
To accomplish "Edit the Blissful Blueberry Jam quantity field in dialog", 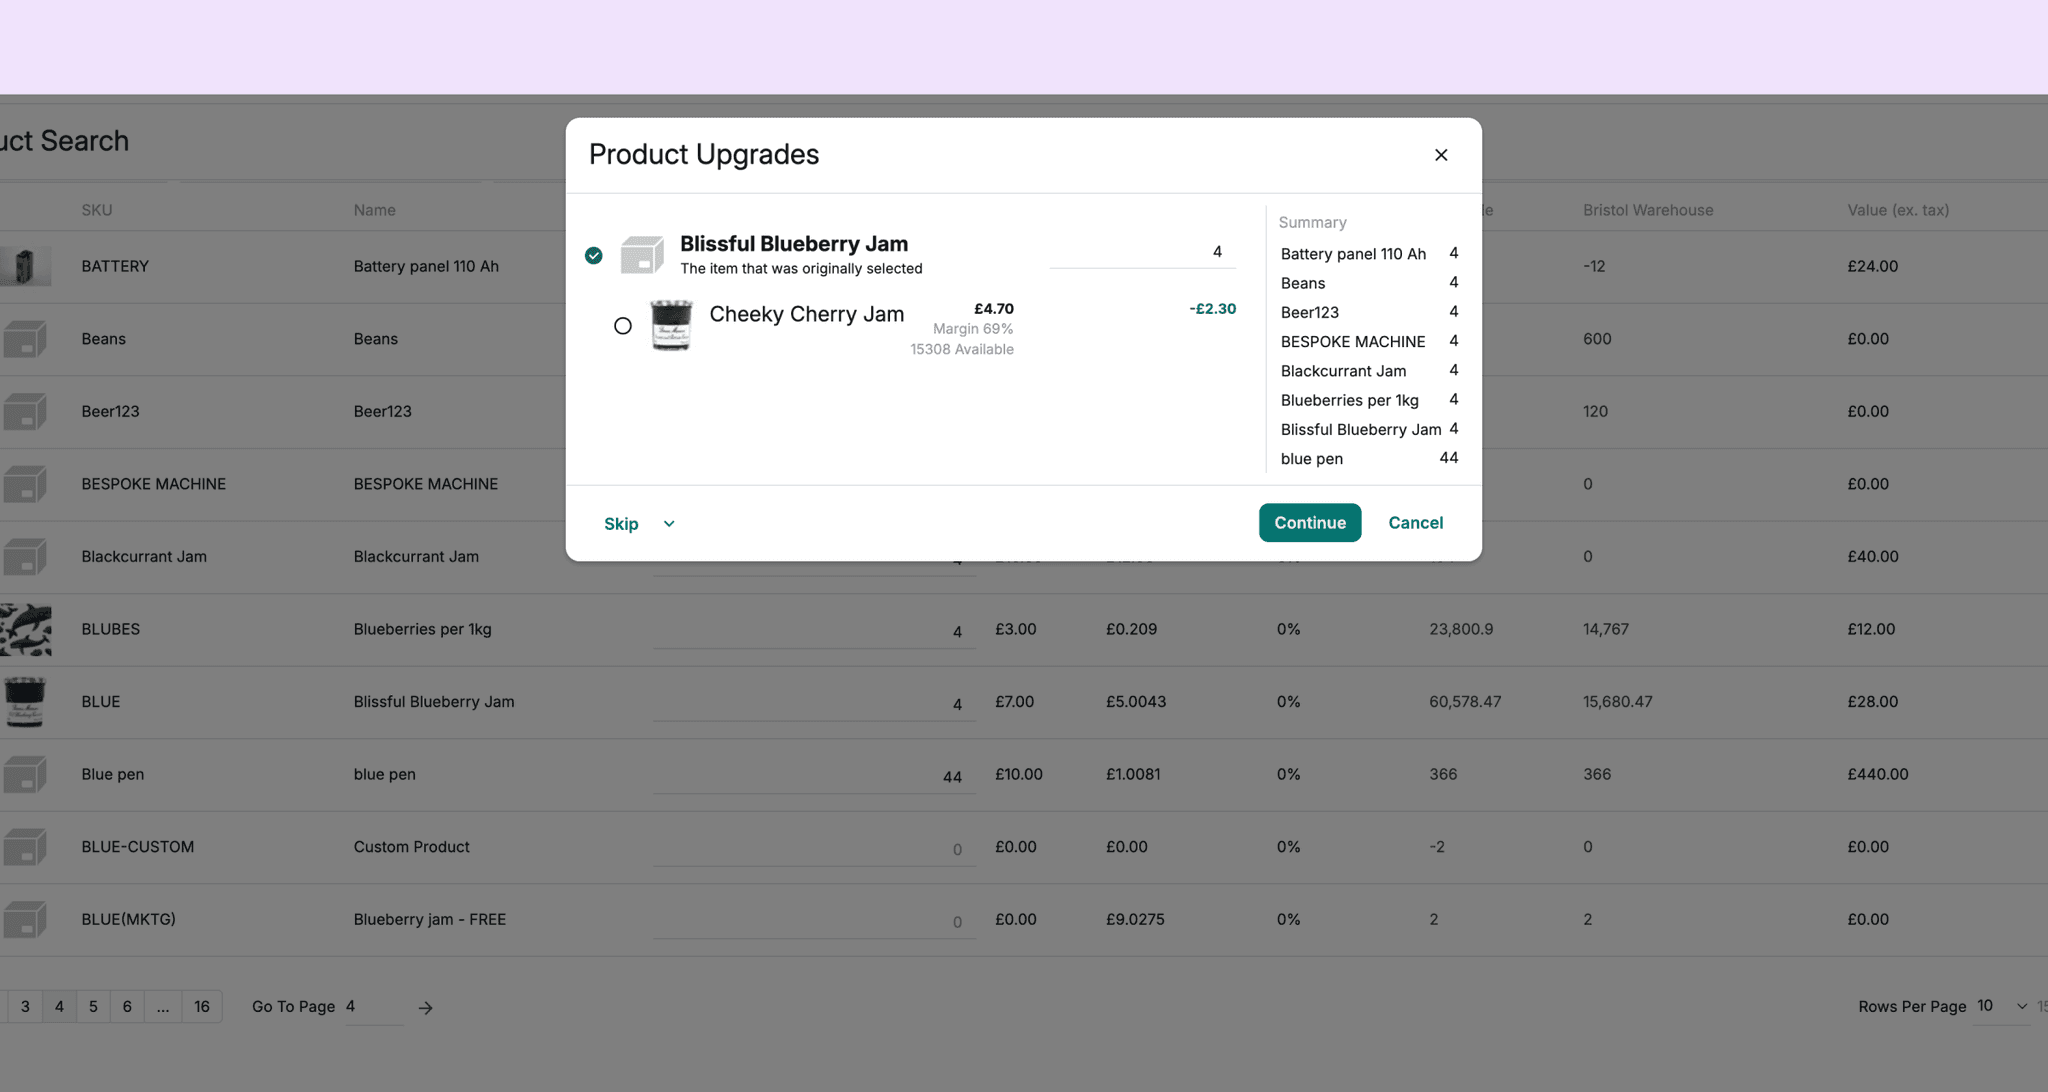I will 1142,252.
